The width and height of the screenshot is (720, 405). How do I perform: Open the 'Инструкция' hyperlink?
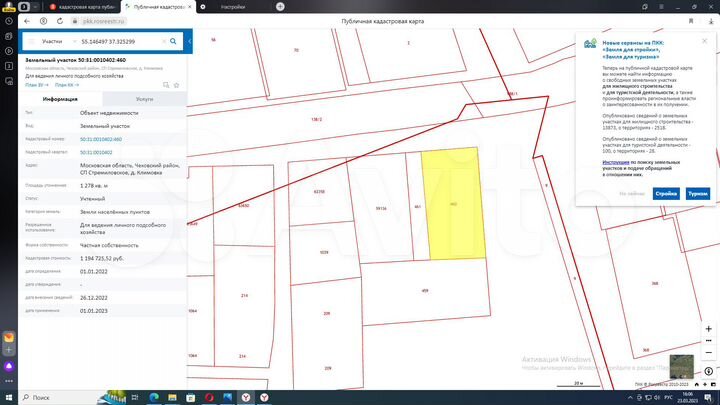tap(616, 161)
